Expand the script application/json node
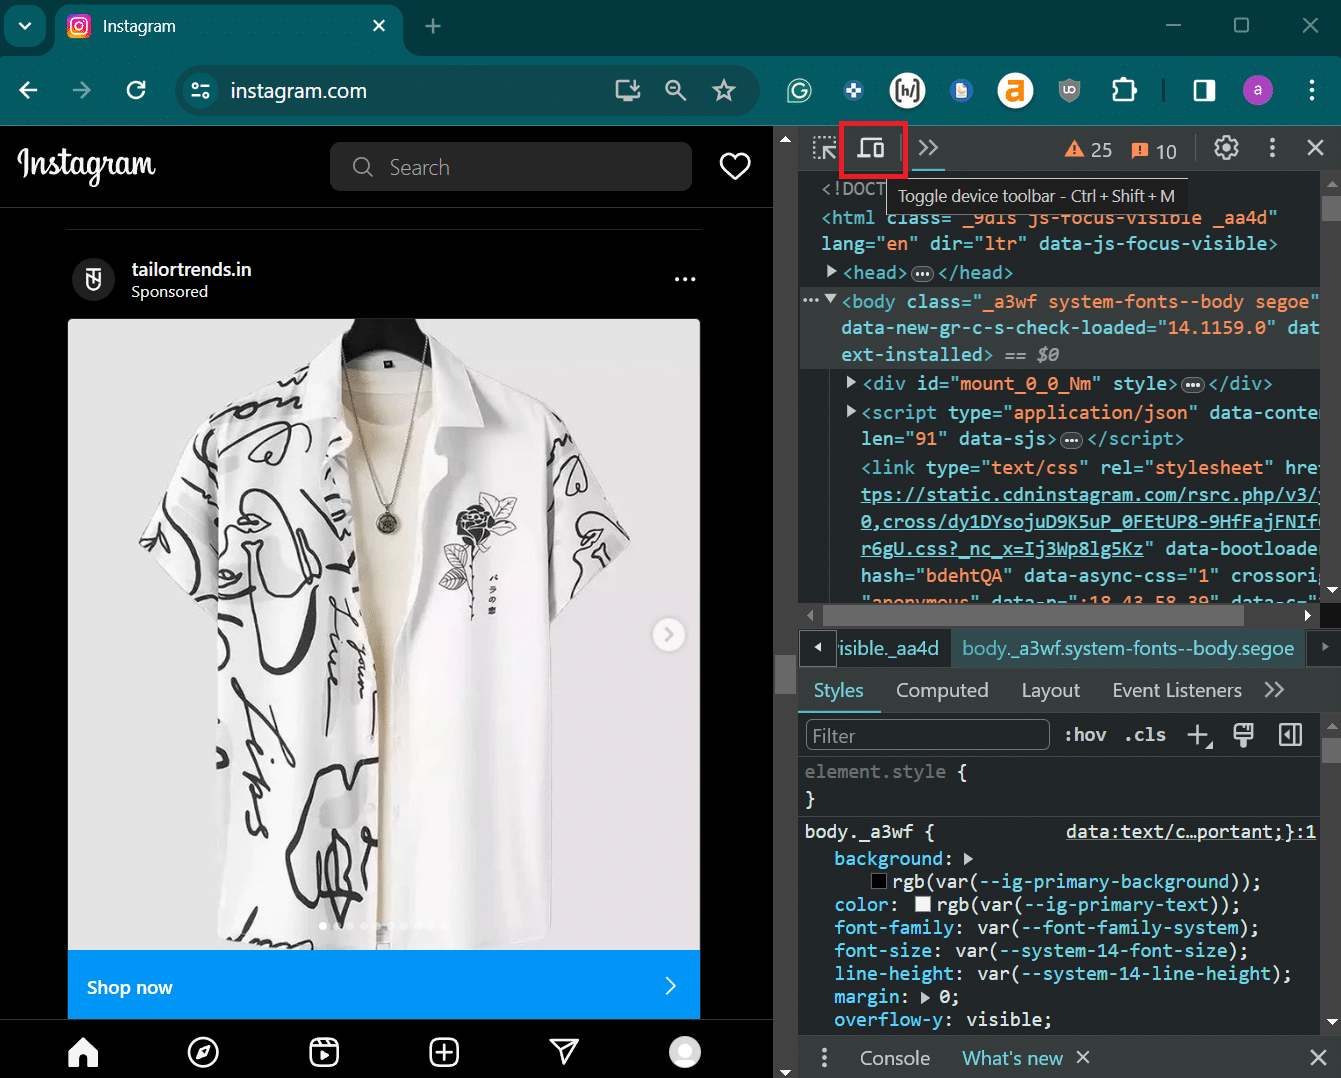This screenshot has width=1341, height=1078. tap(851, 410)
